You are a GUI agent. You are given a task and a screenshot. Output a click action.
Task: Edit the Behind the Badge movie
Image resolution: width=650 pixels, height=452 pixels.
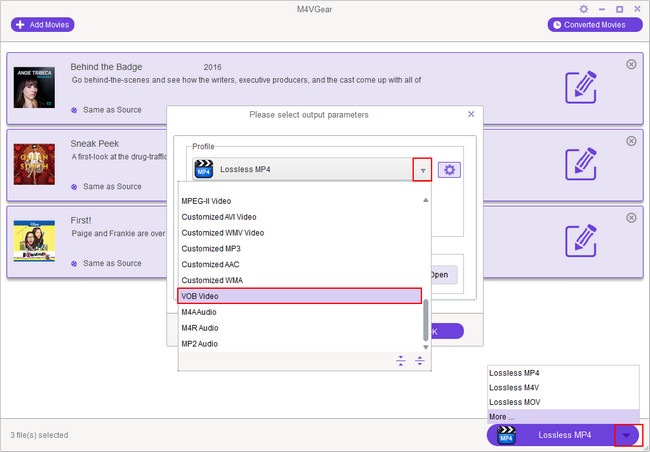[581, 87]
